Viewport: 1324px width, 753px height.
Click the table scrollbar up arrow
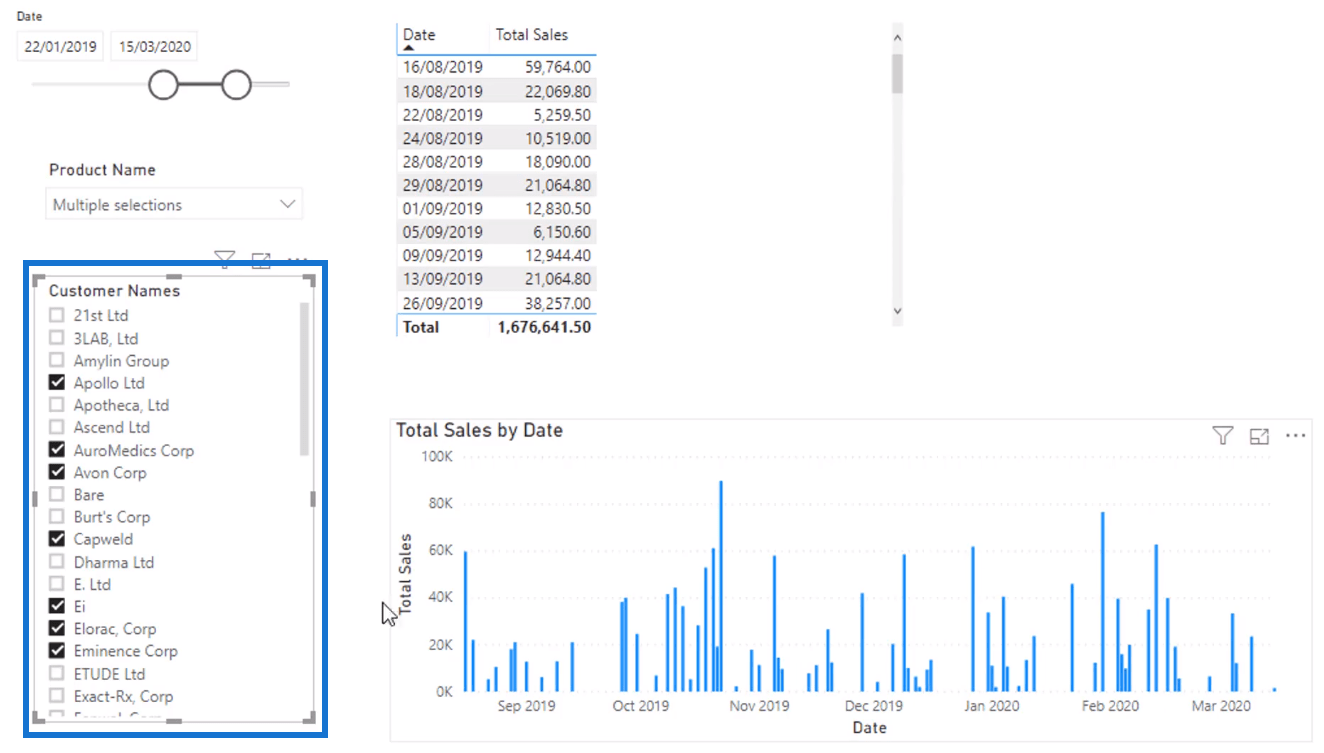[897, 37]
